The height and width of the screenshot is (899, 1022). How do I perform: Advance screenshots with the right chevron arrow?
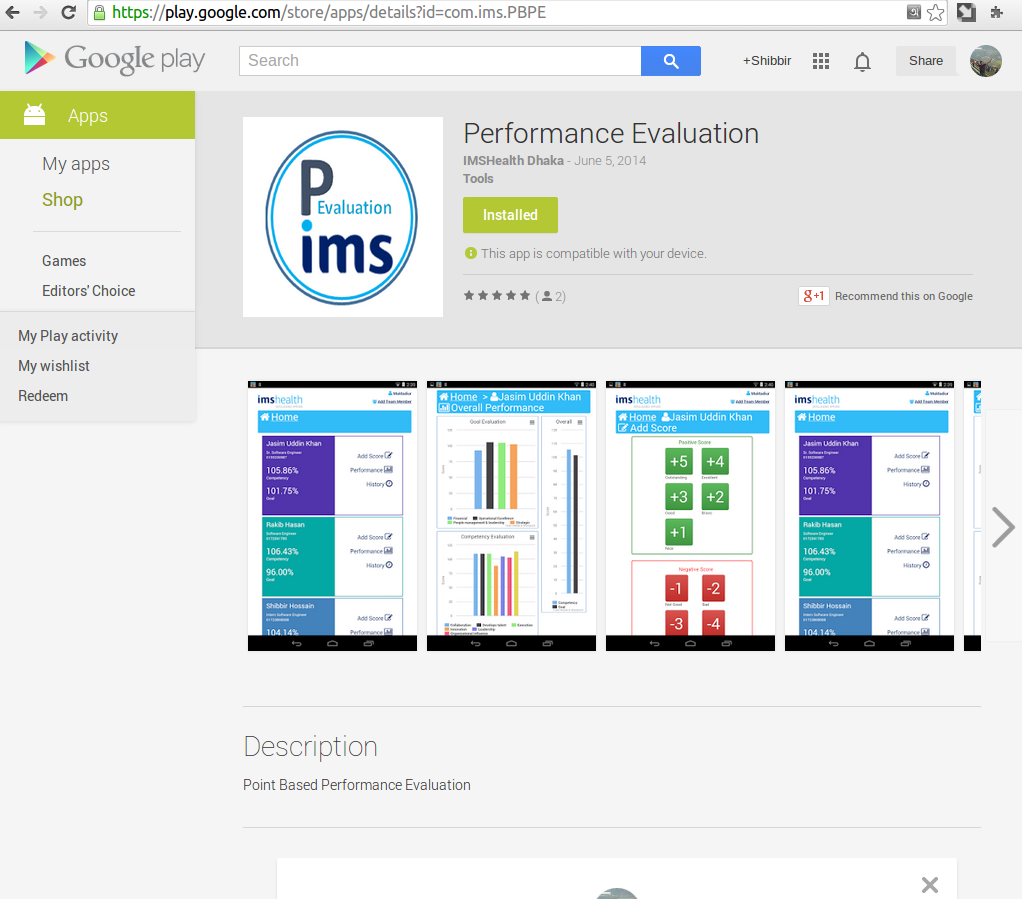click(1003, 527)
